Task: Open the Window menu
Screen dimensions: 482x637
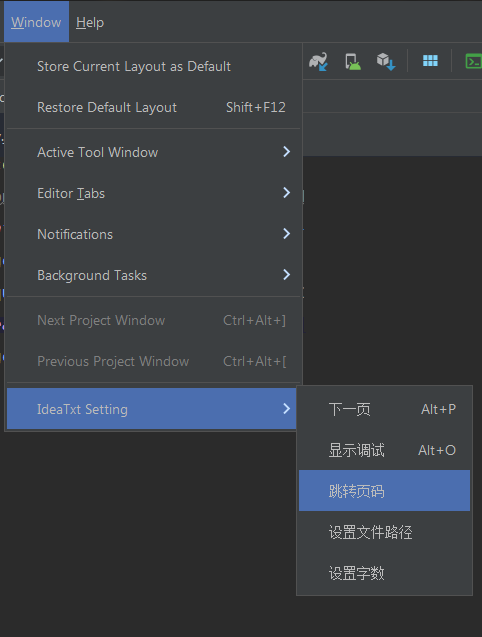Action: pos(36,22)
